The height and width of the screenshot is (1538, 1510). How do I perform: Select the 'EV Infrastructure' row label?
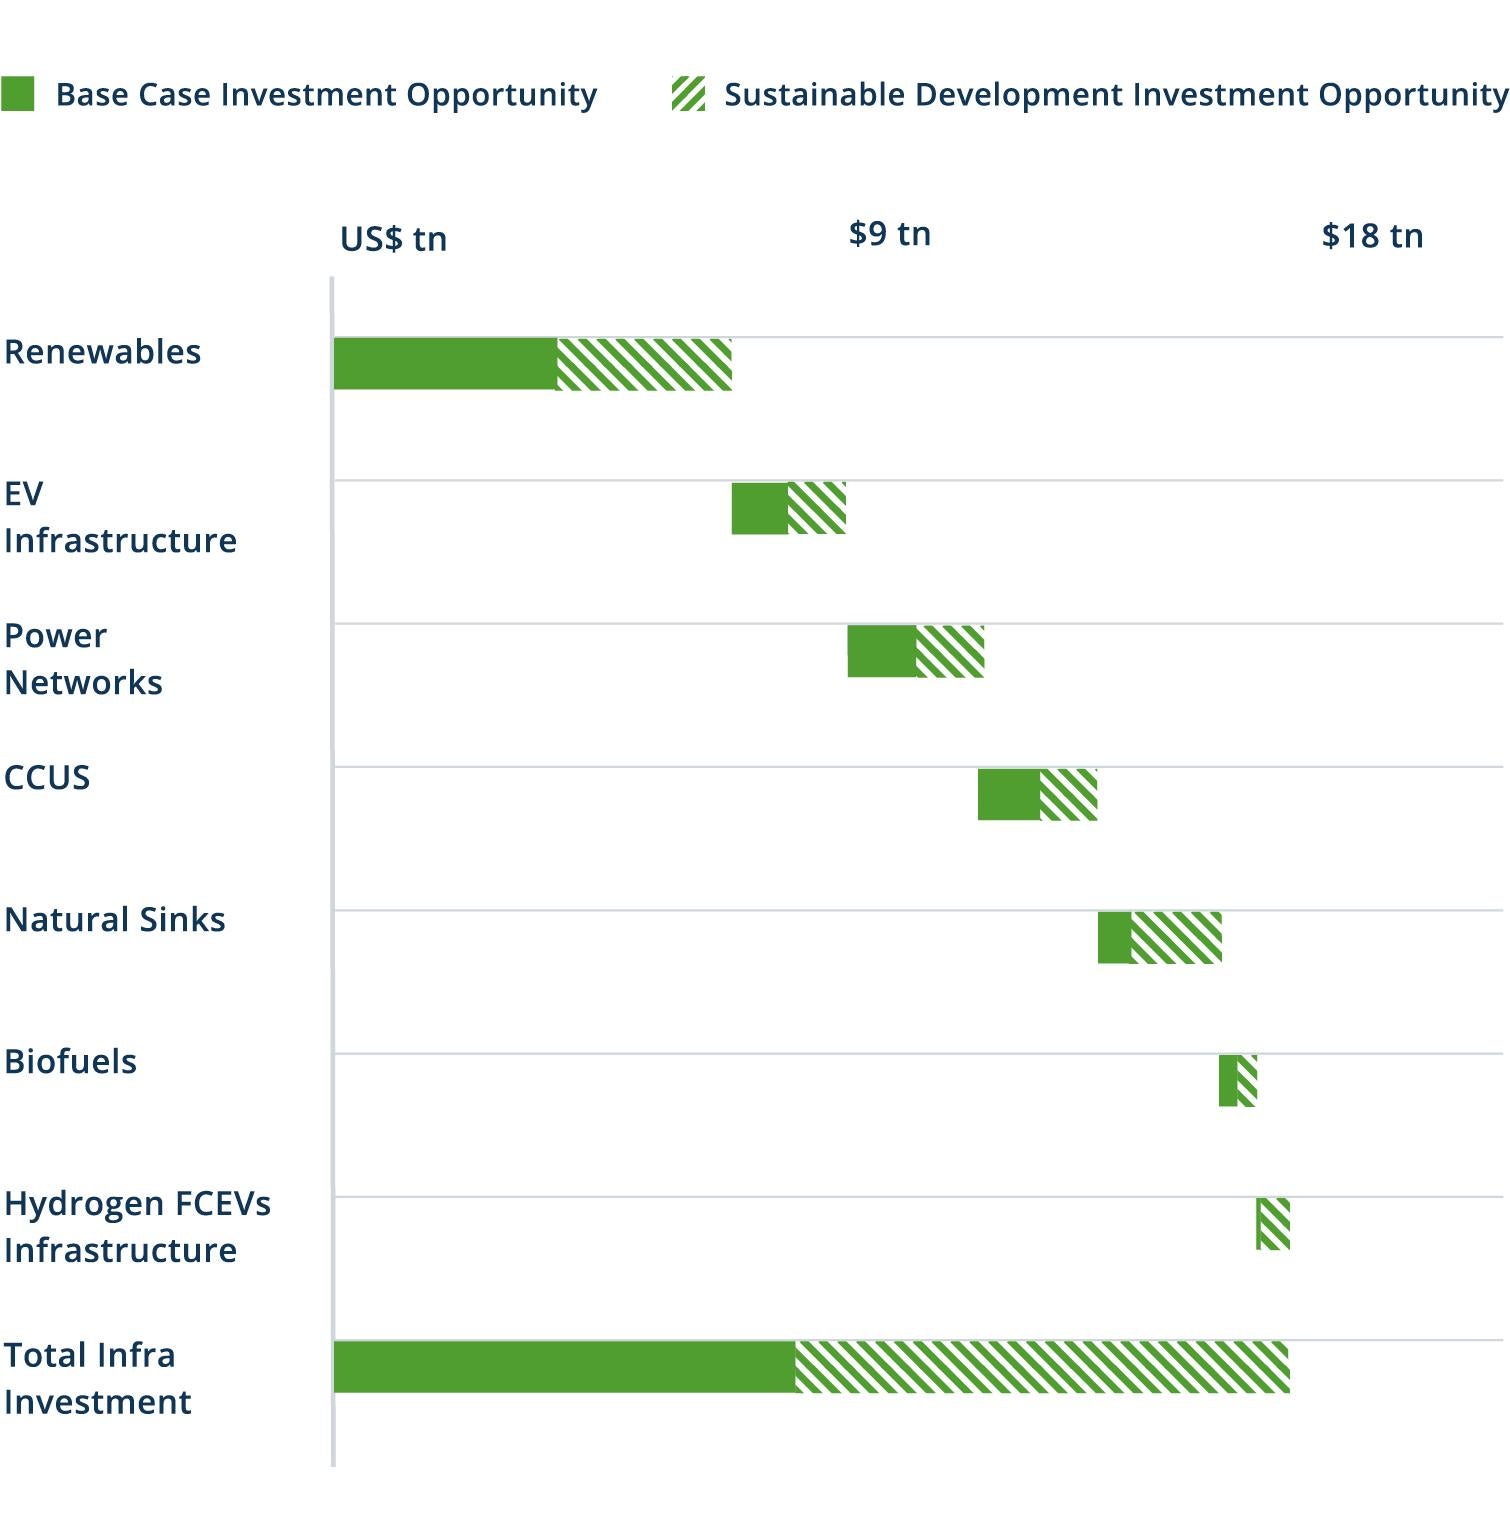[120, 517]
